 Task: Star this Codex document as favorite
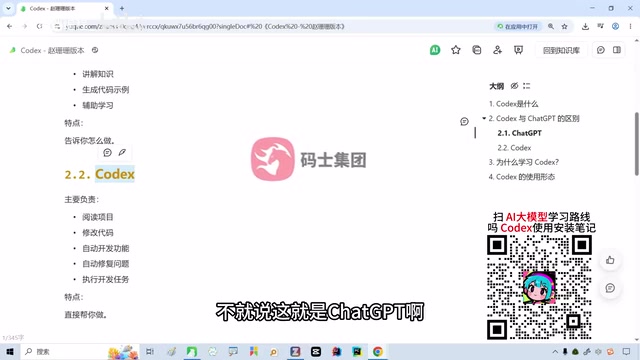click(x=456, y=50)
